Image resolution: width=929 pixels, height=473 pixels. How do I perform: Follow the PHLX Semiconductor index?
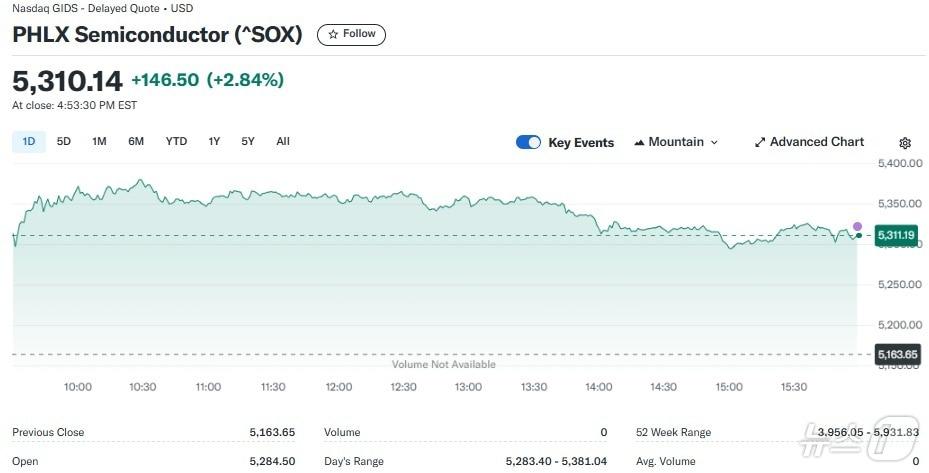(x=351, y=34)
